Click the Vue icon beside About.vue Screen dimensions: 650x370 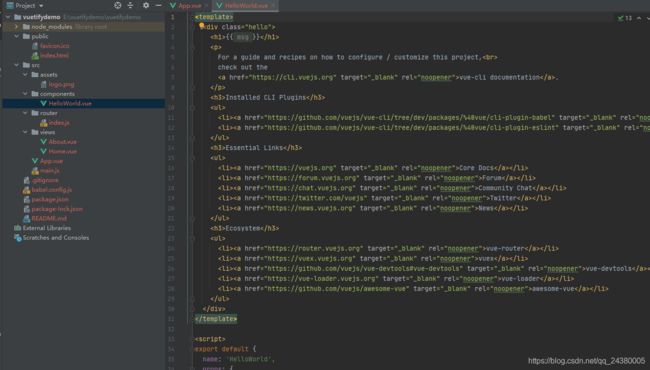pos(44,142)
